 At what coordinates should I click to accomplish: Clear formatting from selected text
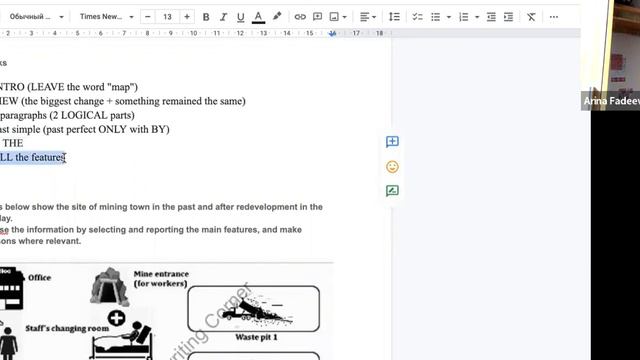click(x=531, y=17)
